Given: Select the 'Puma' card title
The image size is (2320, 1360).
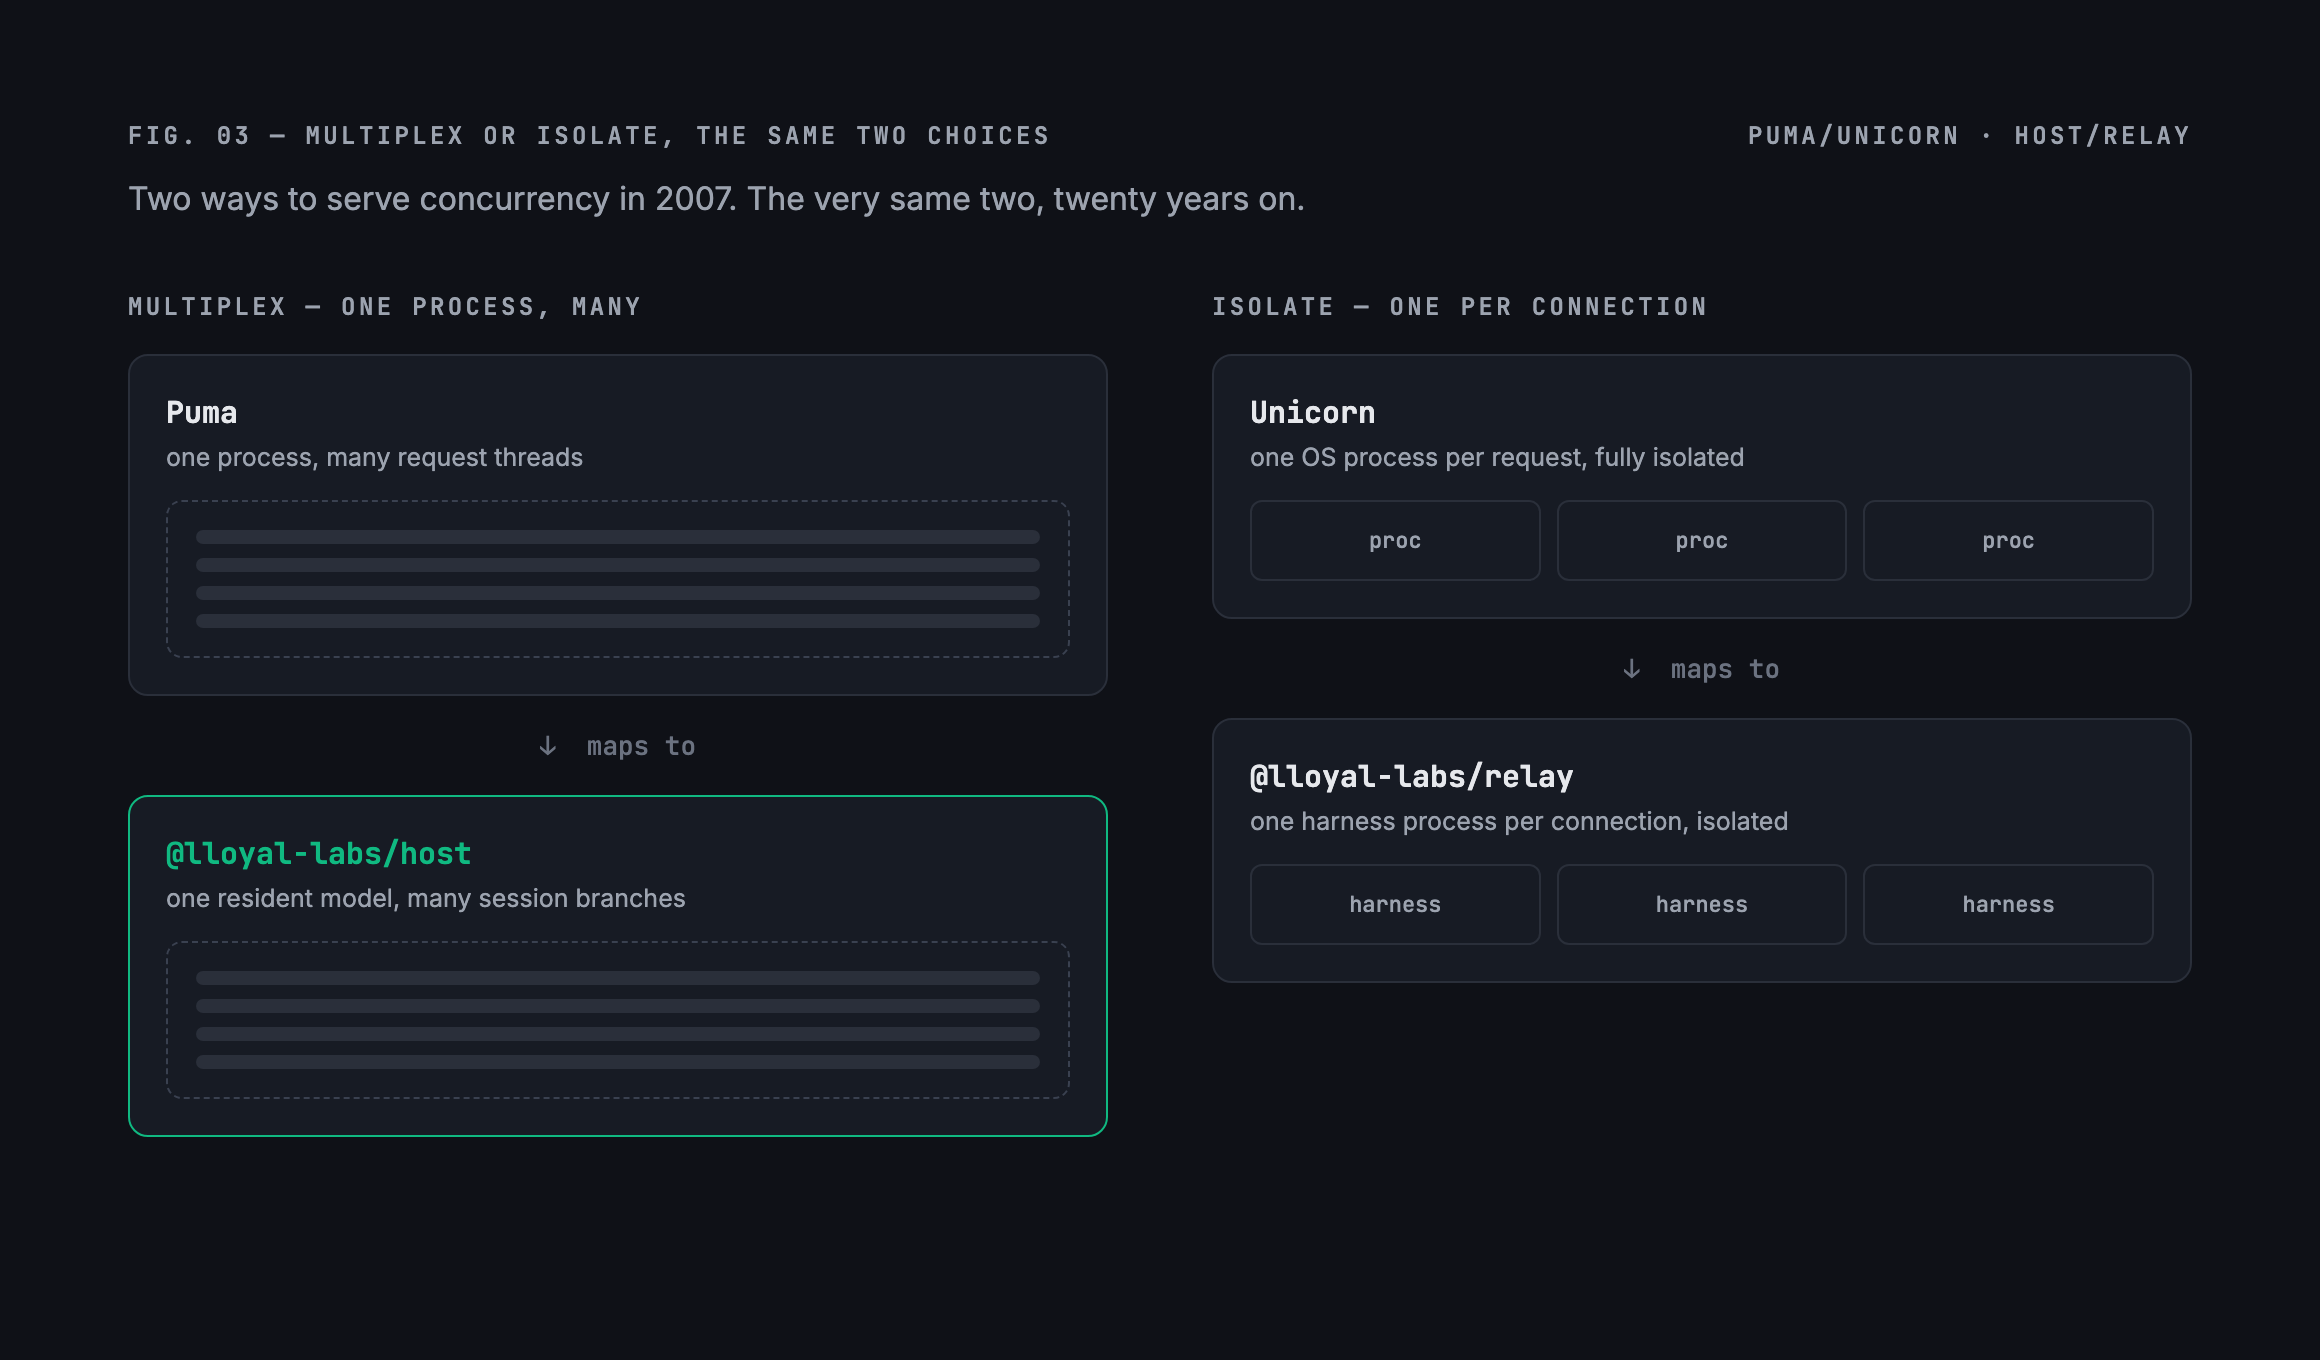Looking at the screenshot, I should 202,413.
